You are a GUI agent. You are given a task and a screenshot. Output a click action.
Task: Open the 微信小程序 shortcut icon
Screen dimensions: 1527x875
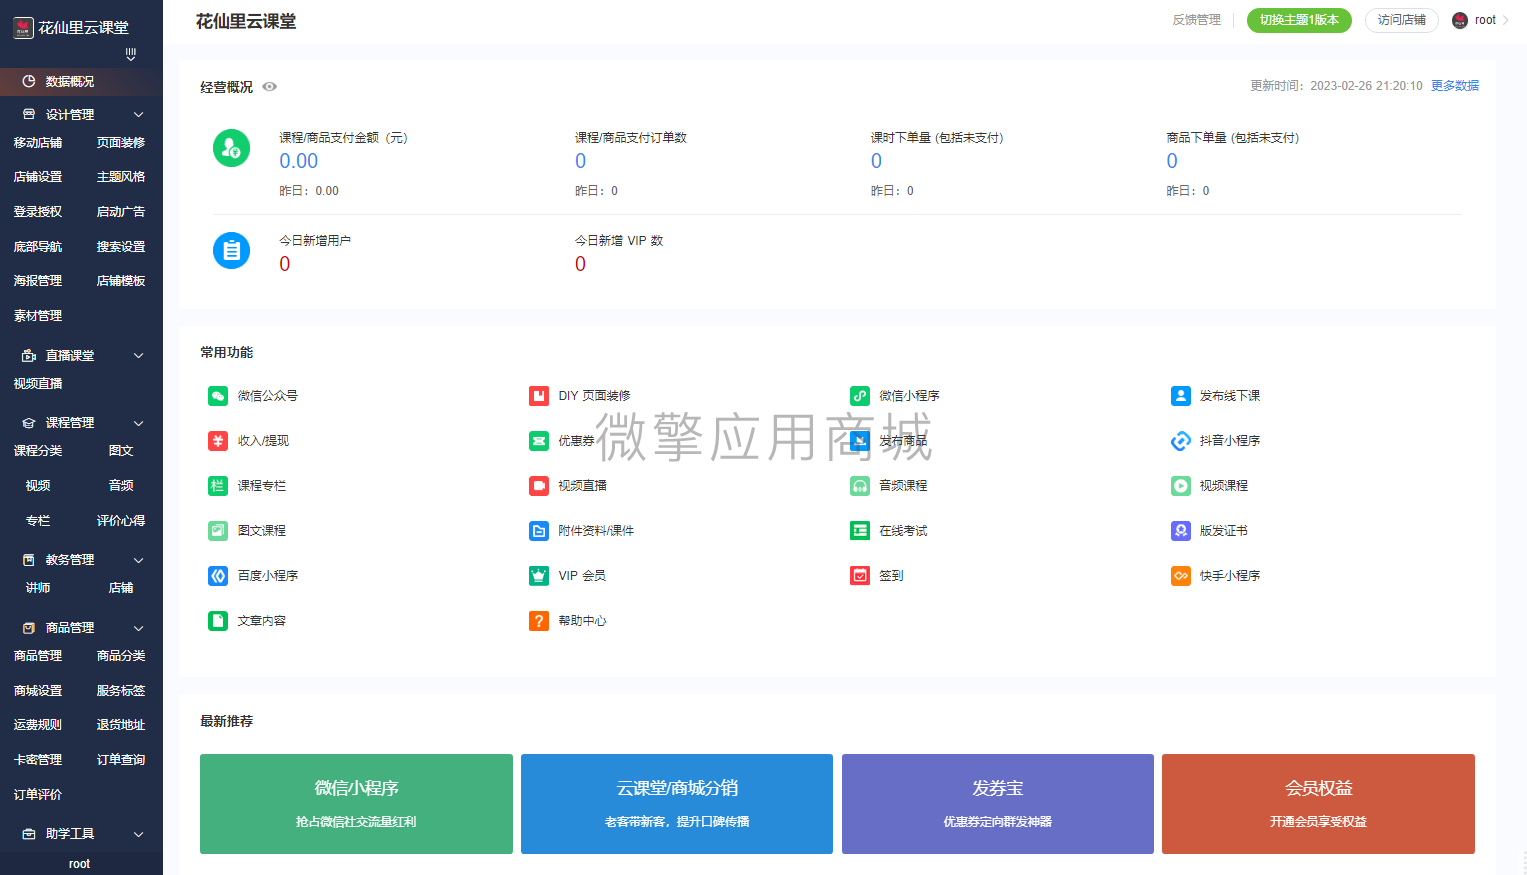tap(860, 396)
